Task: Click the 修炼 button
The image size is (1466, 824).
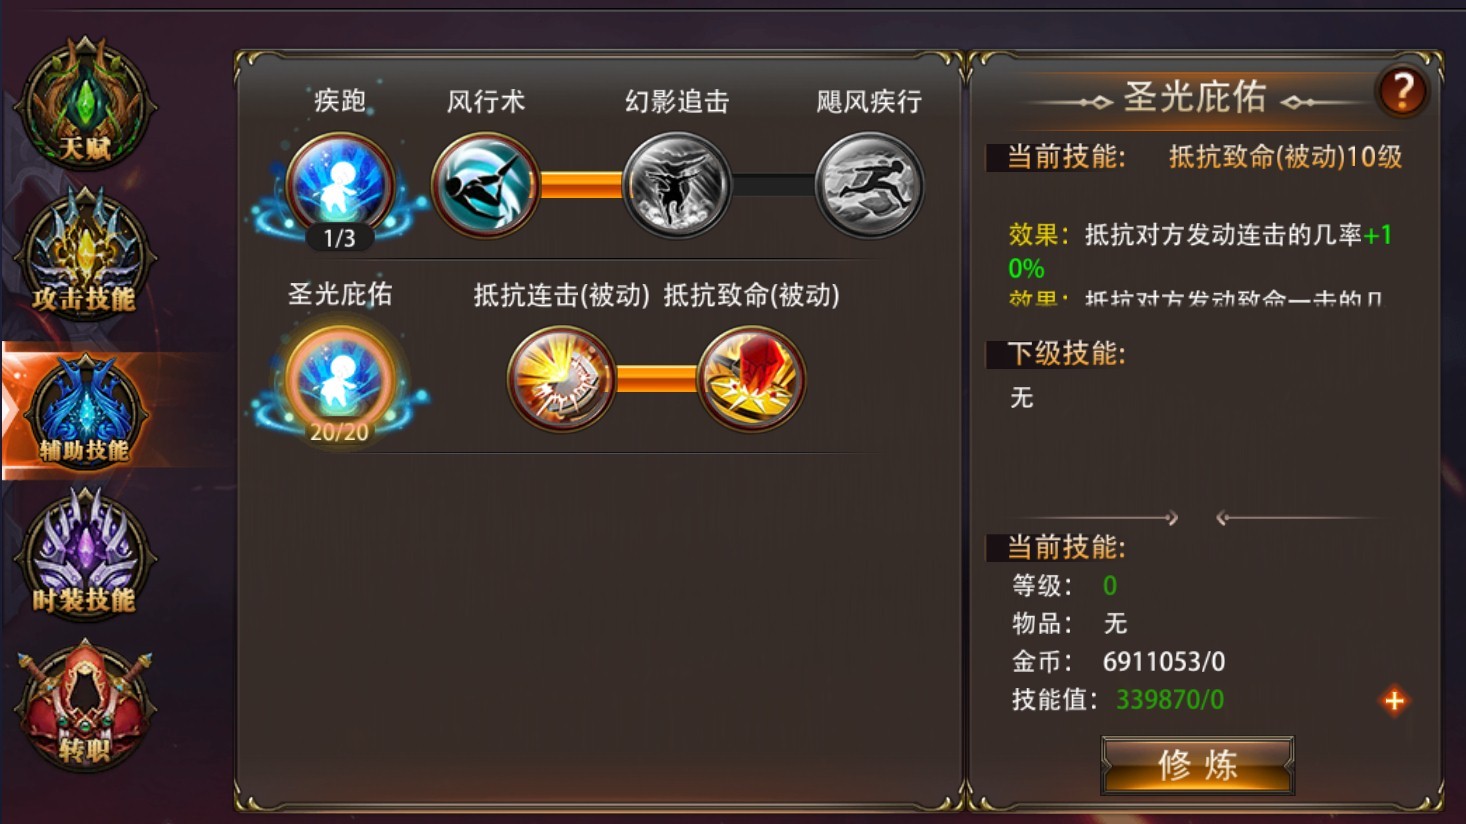Action: tap(1198, 765)
